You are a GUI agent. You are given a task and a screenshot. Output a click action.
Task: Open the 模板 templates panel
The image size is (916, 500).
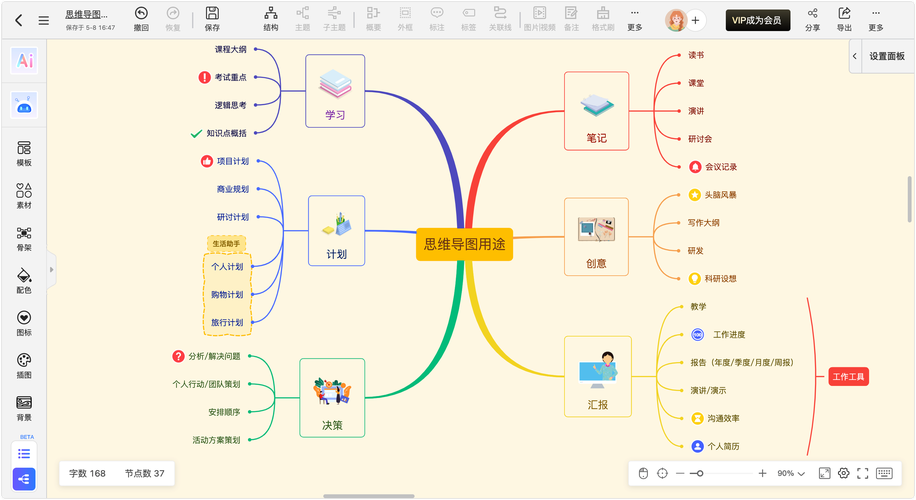(x=24, y=153)
